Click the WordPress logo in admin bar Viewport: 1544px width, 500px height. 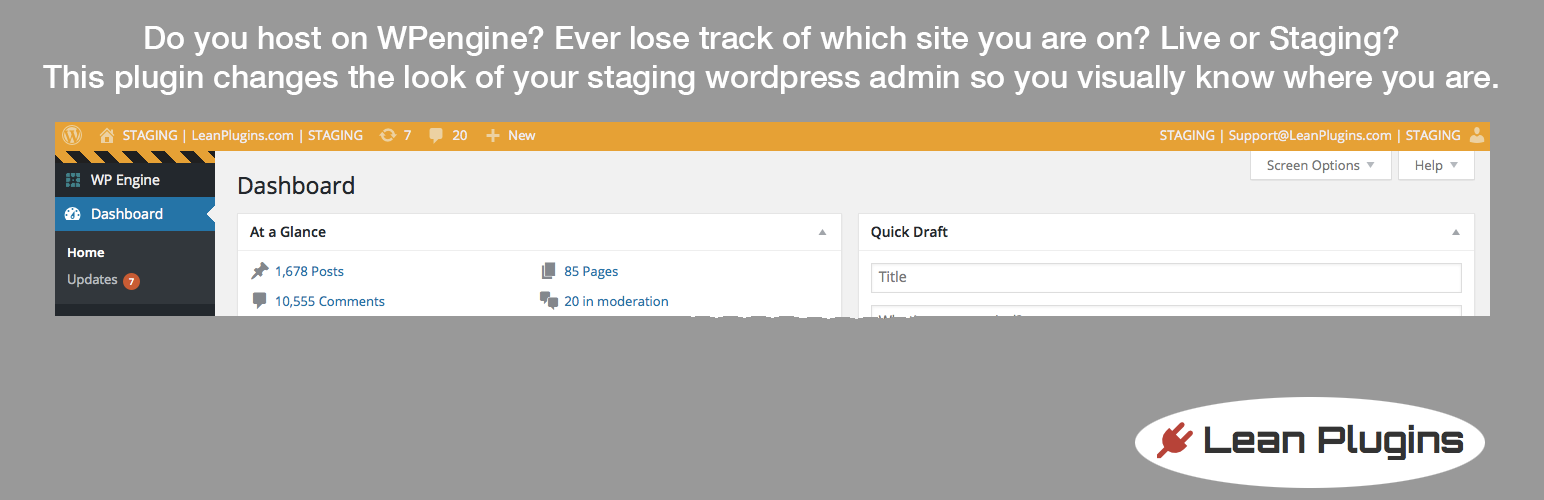72,135
